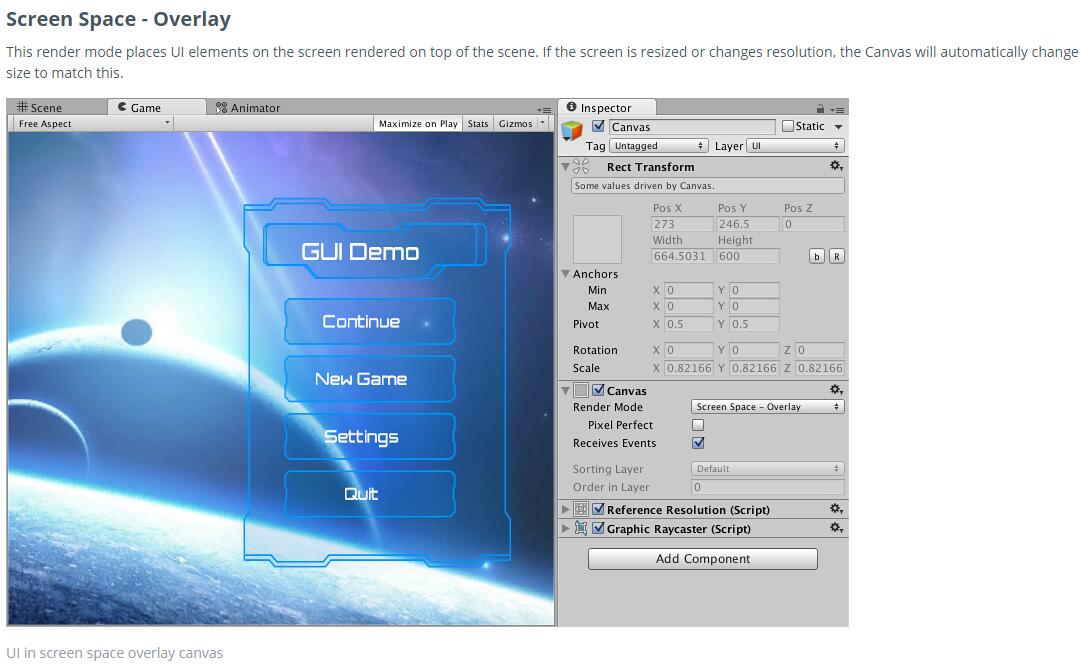Image resolution: width=1092 pixels, height=671 pixels.
Task: Click the Pos X field 273
Action: click(682, 224)
